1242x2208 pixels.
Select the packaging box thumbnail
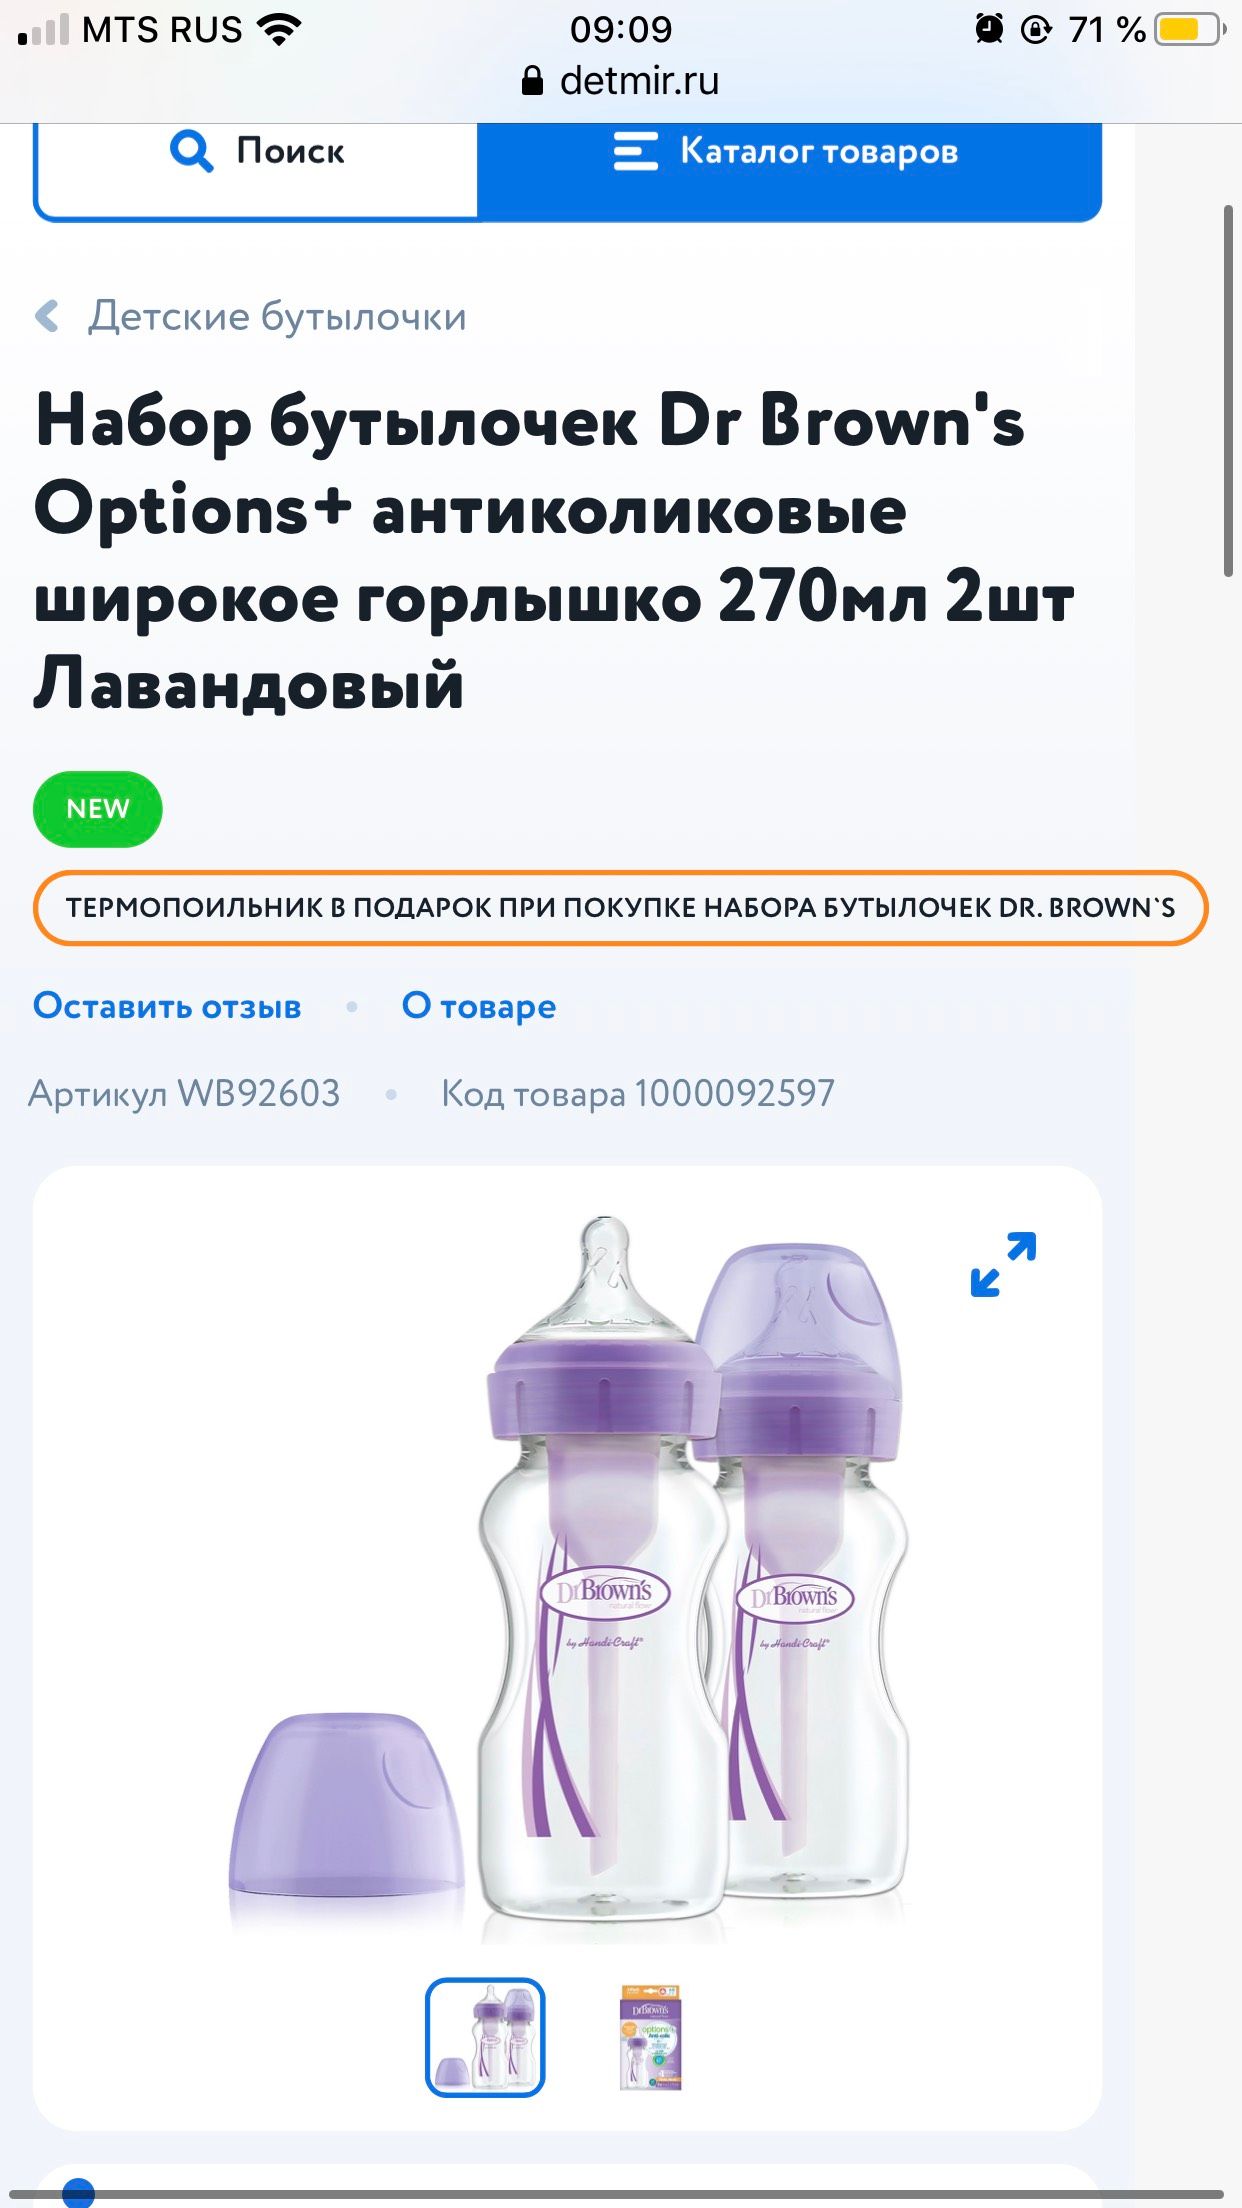(x=650, y=2037)
